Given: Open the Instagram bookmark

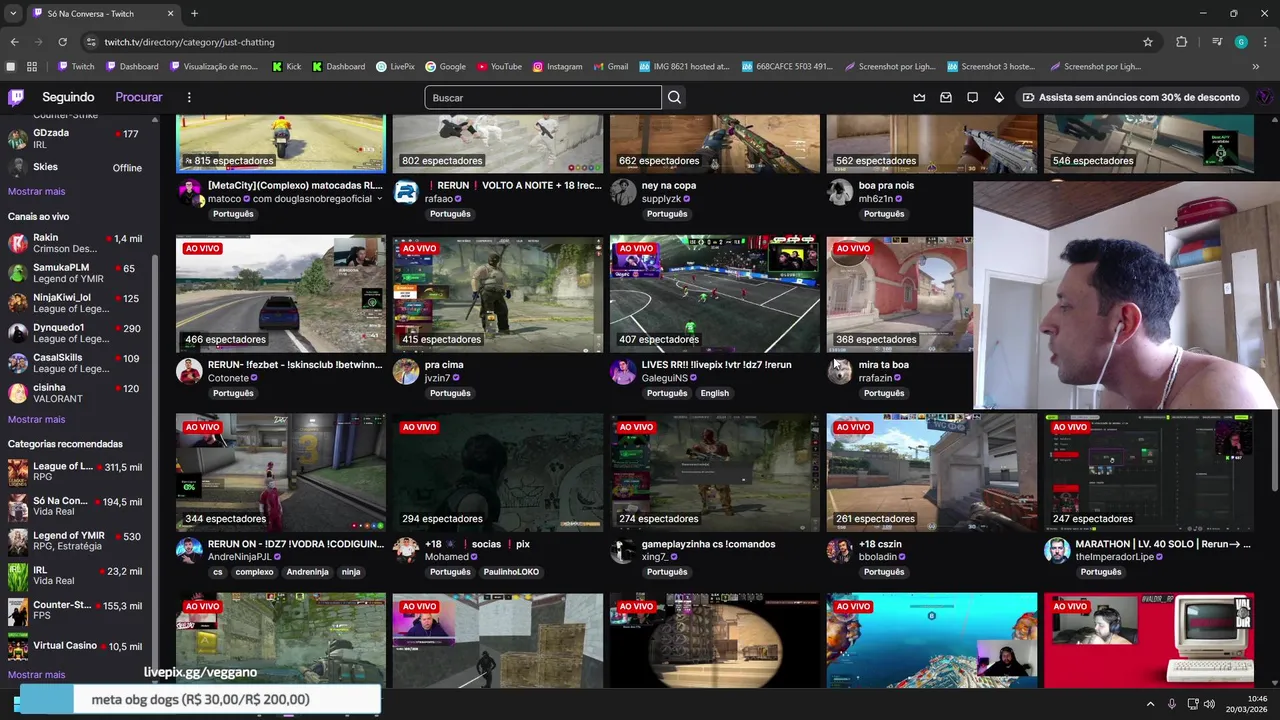Looking at the screenshot, I should [557, 67].
